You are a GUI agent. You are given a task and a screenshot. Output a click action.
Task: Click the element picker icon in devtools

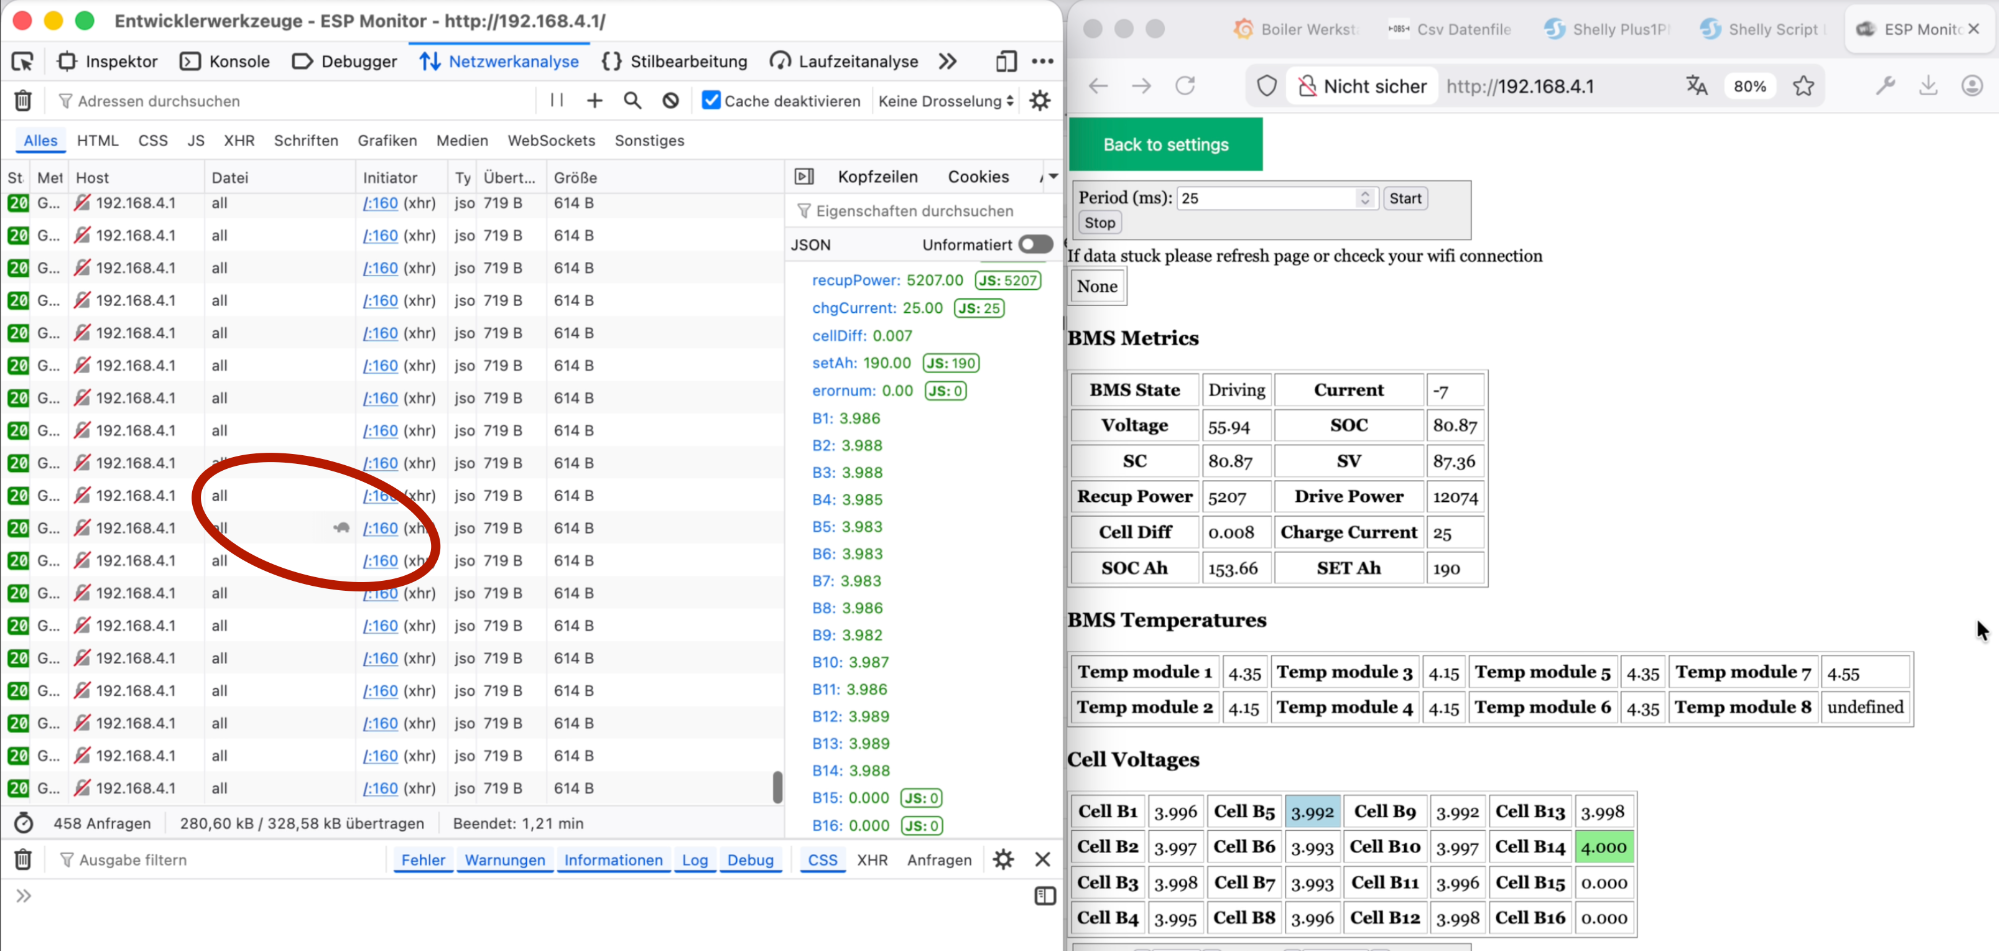point(22,62)
